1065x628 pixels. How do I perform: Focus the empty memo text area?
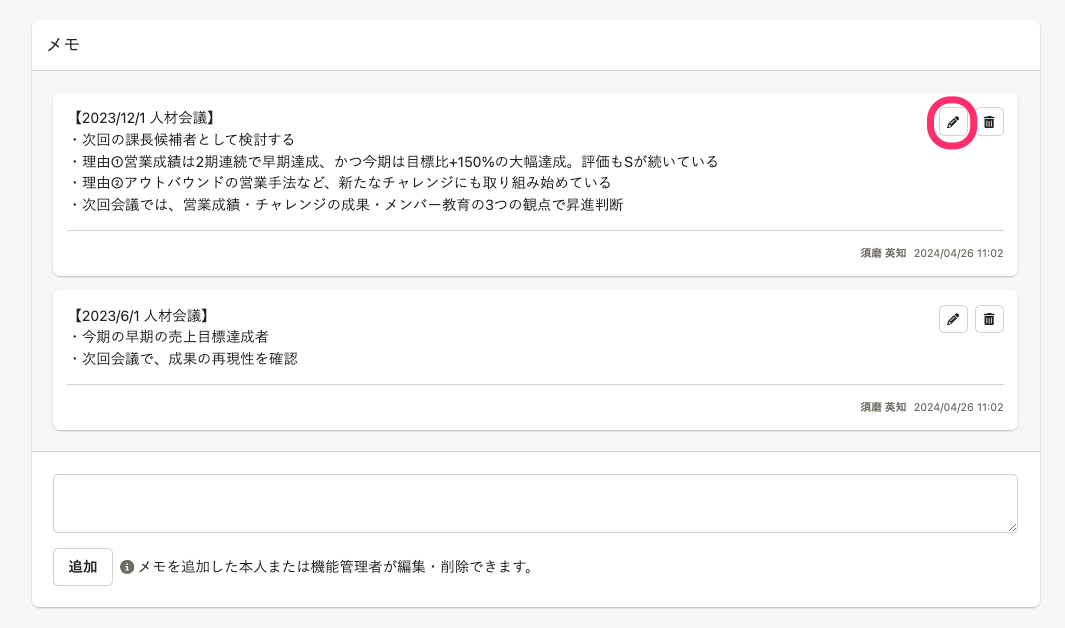535,503
